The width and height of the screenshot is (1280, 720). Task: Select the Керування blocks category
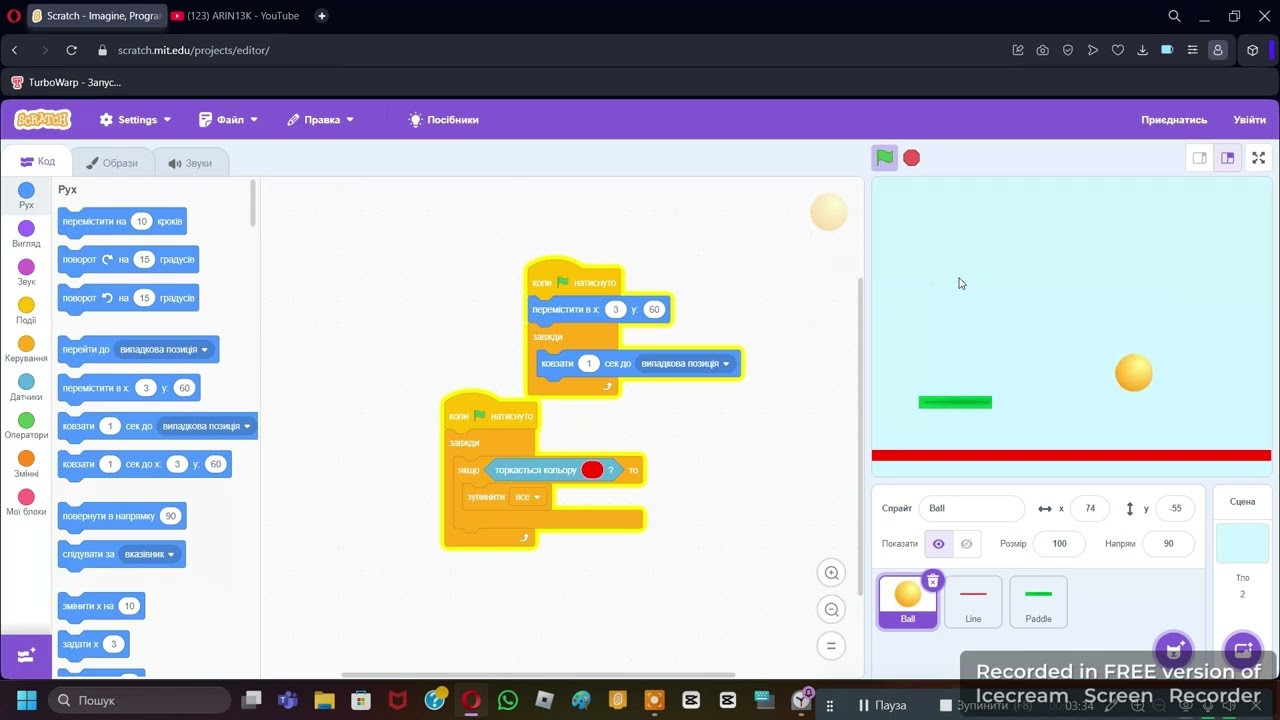coord(26,350)
